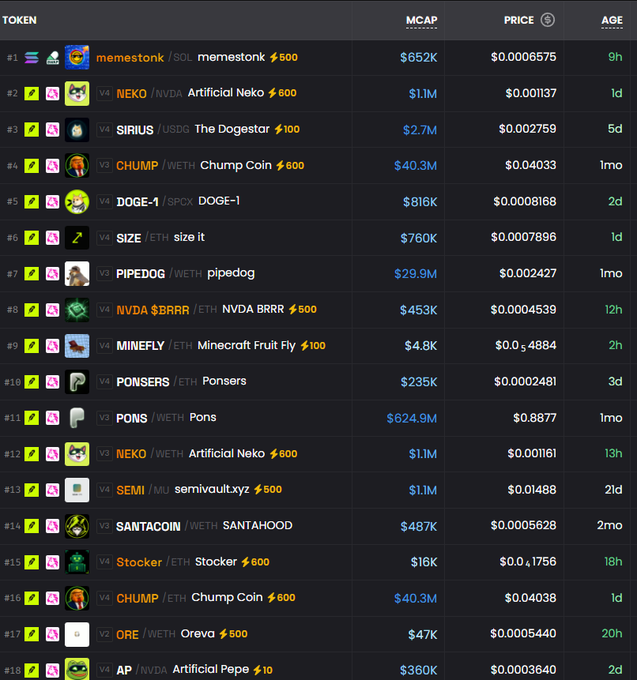Click the 'Ponsers' token name text
Viewport: 637px width, 680px height.
tap(224, 381)
